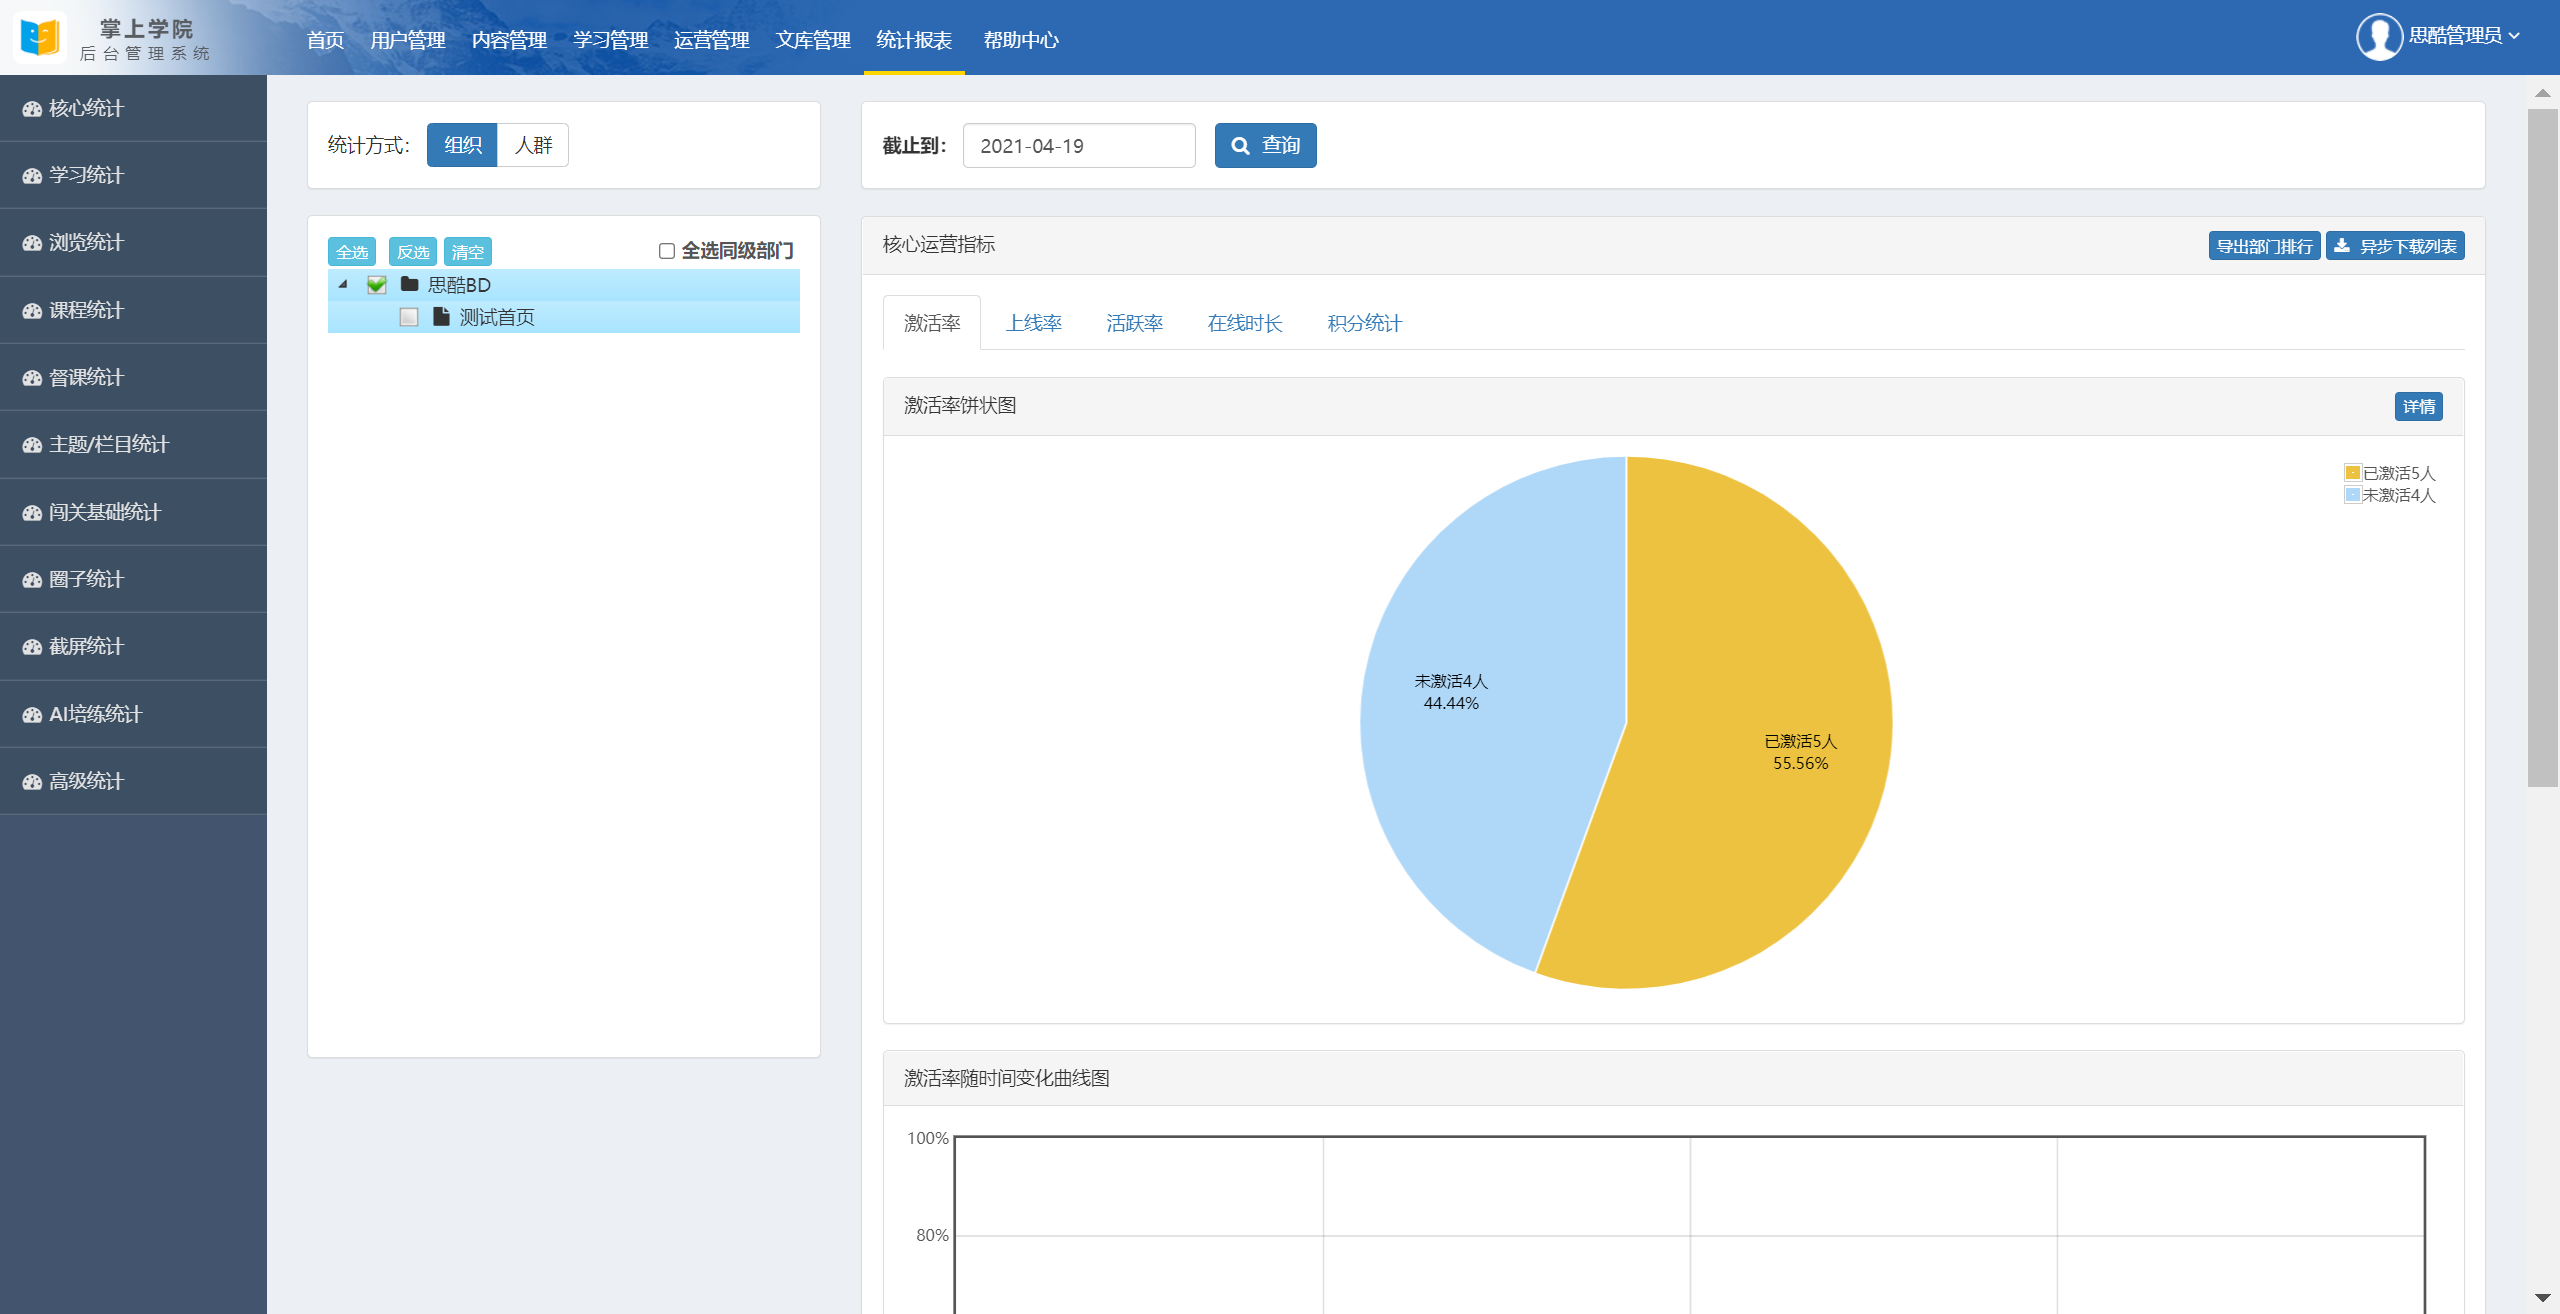Click the dashboard icon beside 圈子统计
Image resolution: width=2560 pixels, height=1314 pixels.
coord(32,580)
